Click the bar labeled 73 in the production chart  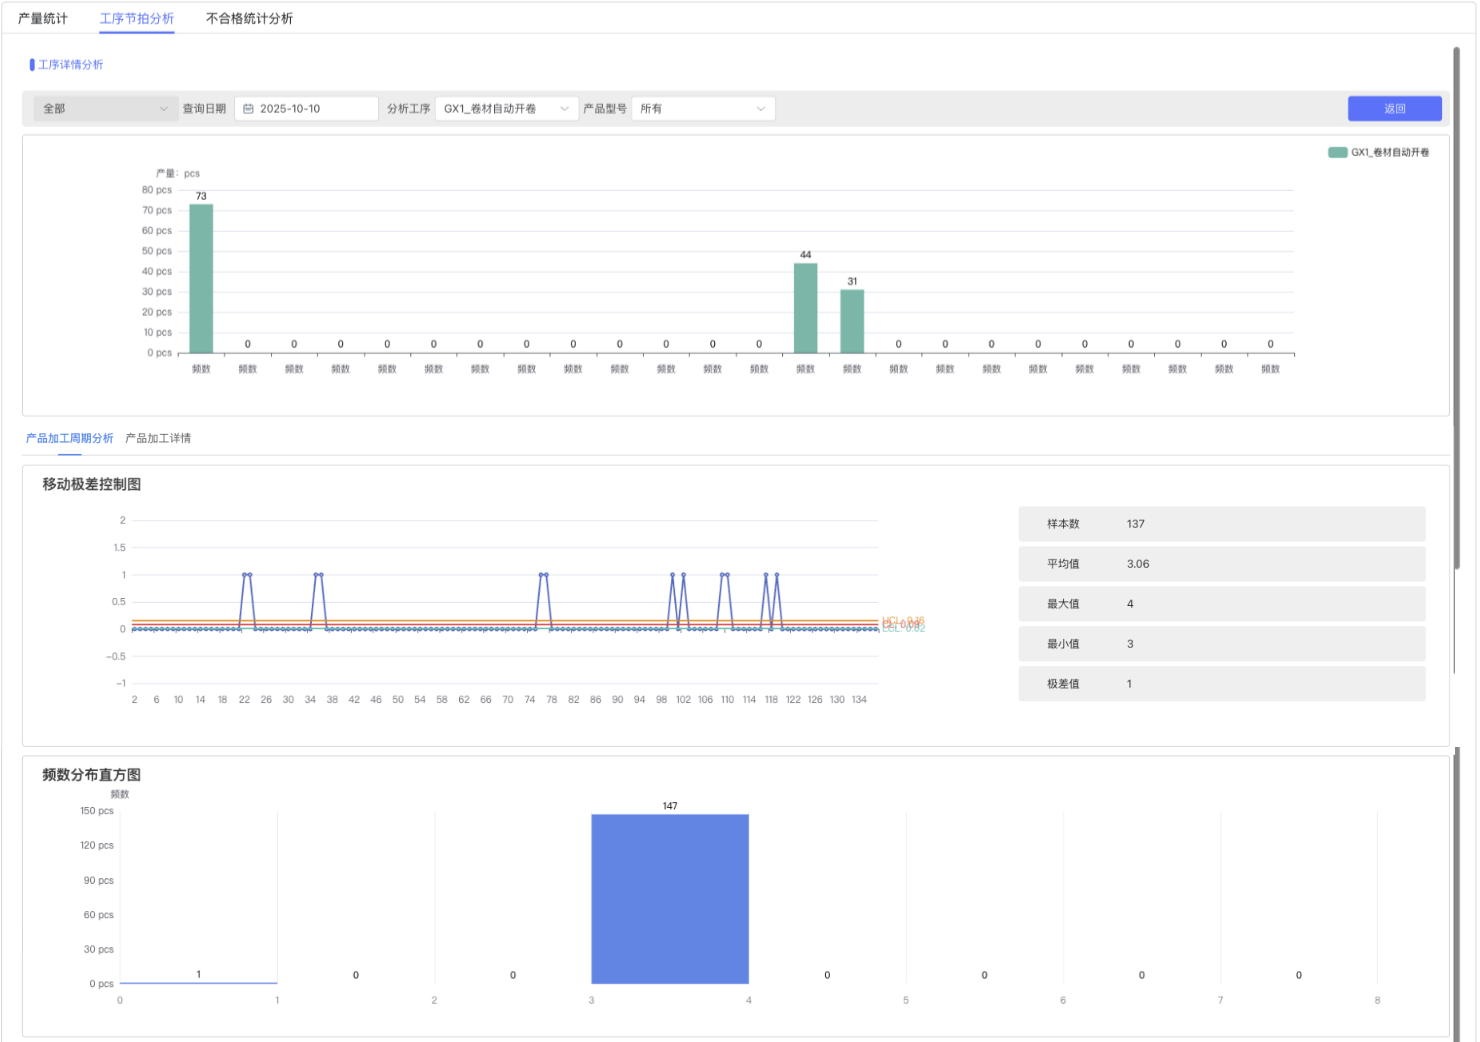[x=201, y=280]
